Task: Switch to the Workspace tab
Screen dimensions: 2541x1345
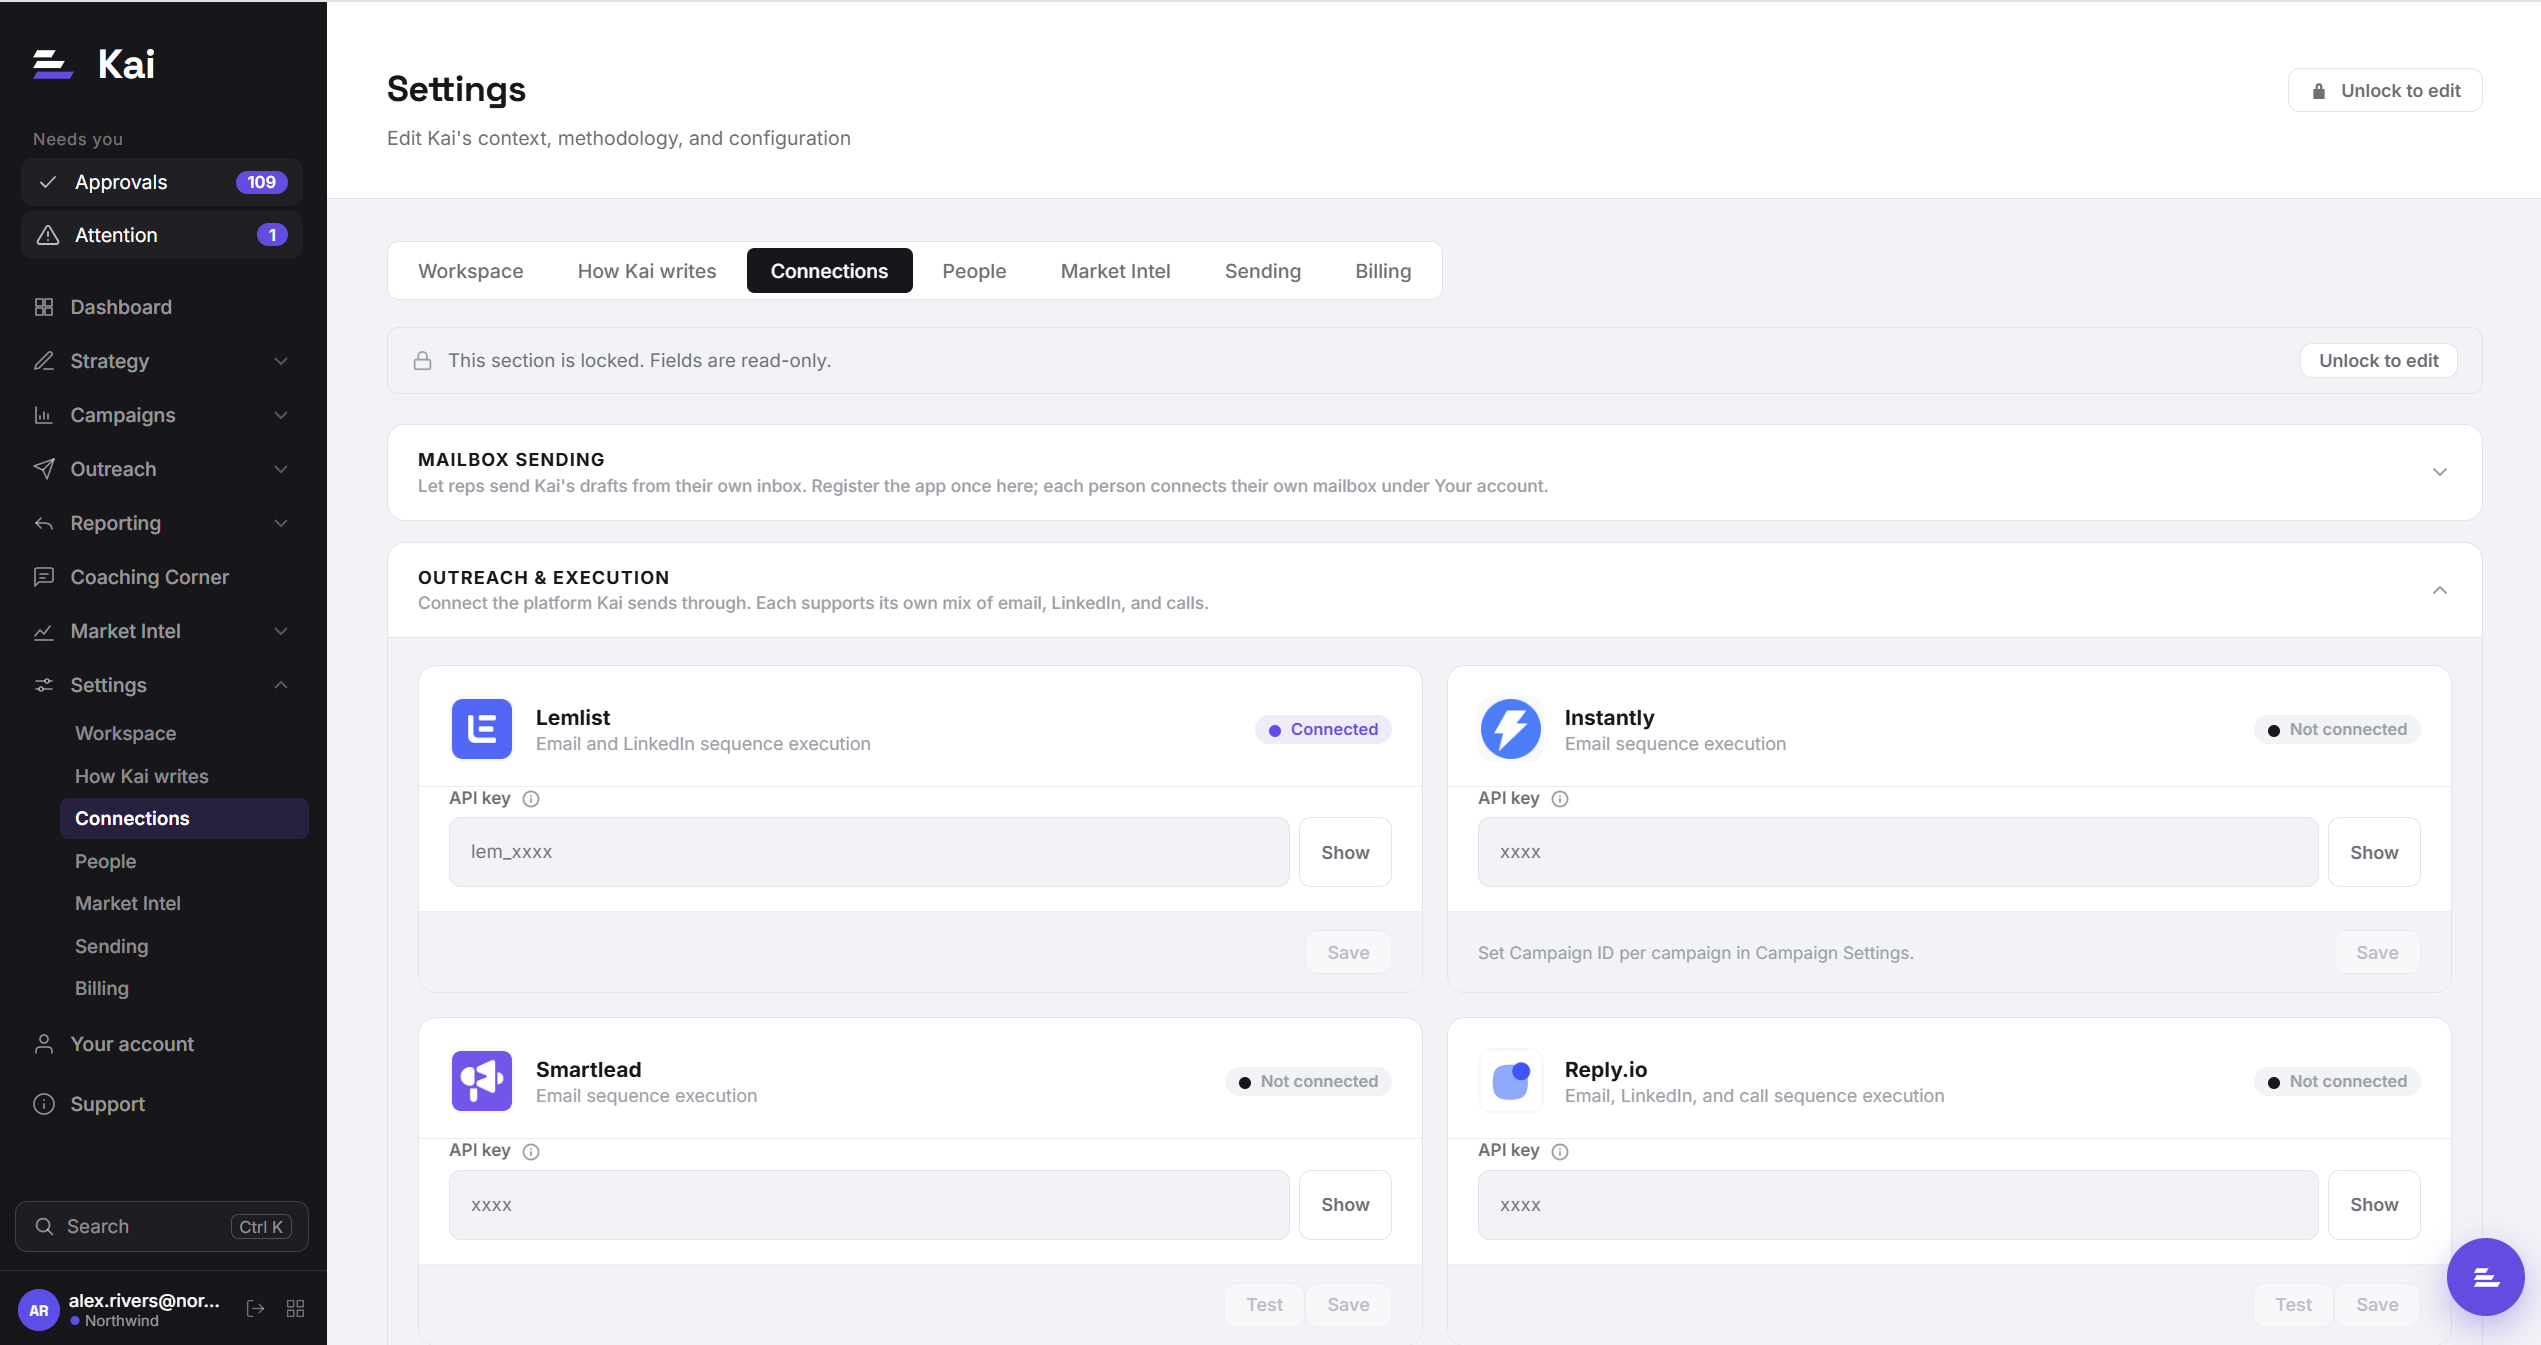Action: click(471, 271)
